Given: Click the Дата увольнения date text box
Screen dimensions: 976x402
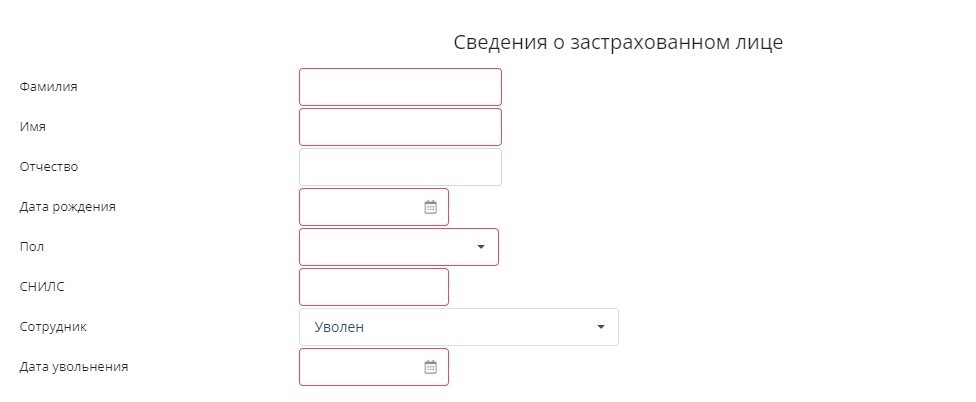Looking at the screenshot, I should [374, 367].
